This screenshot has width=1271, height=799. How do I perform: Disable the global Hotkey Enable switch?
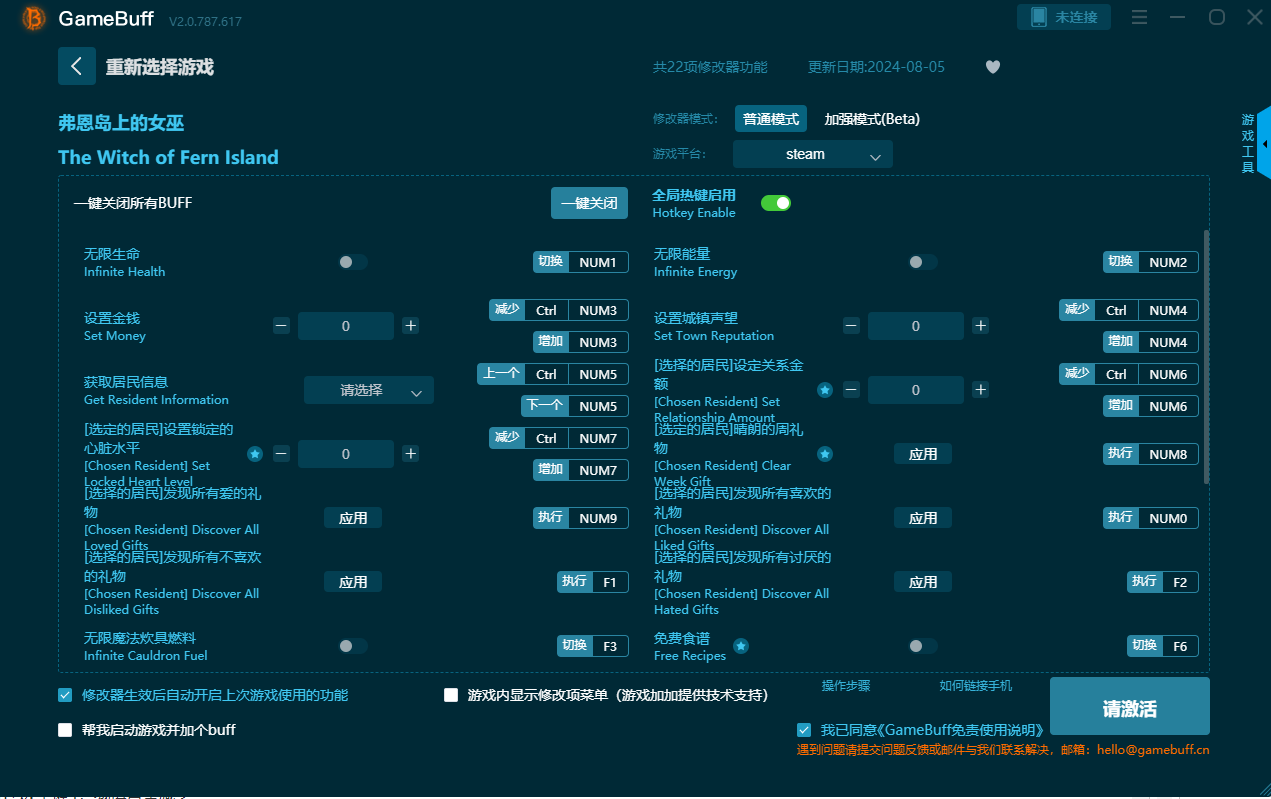point(776,203)
